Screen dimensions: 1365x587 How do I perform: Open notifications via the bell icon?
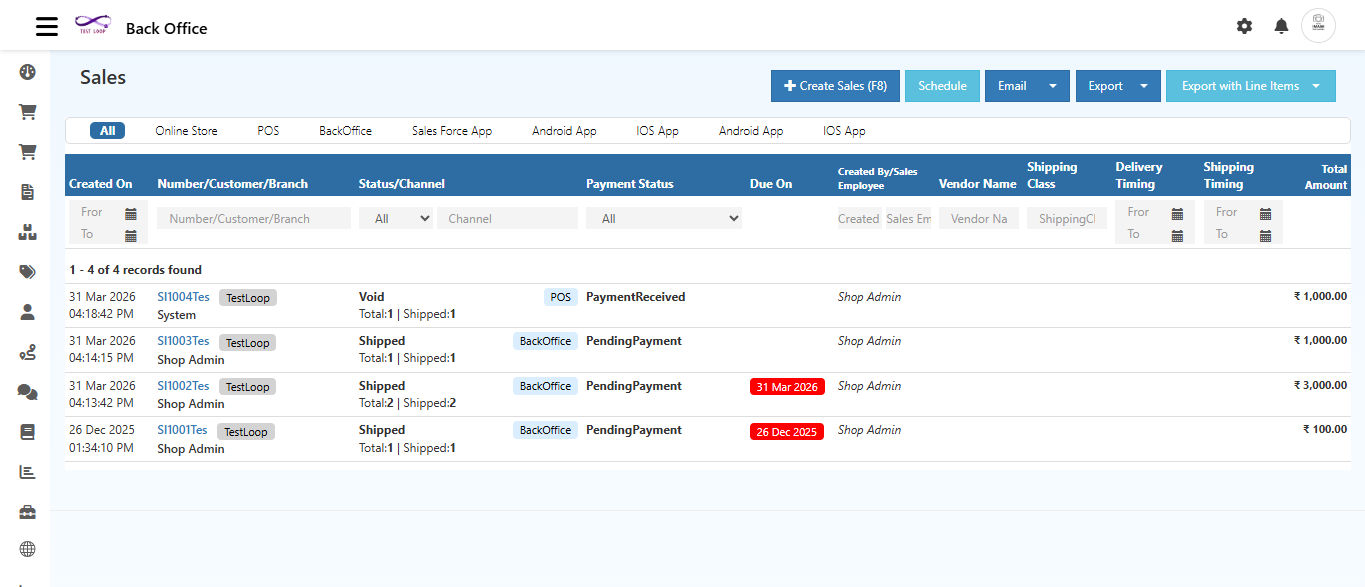pyautogui.click(x=1281, y=26)
